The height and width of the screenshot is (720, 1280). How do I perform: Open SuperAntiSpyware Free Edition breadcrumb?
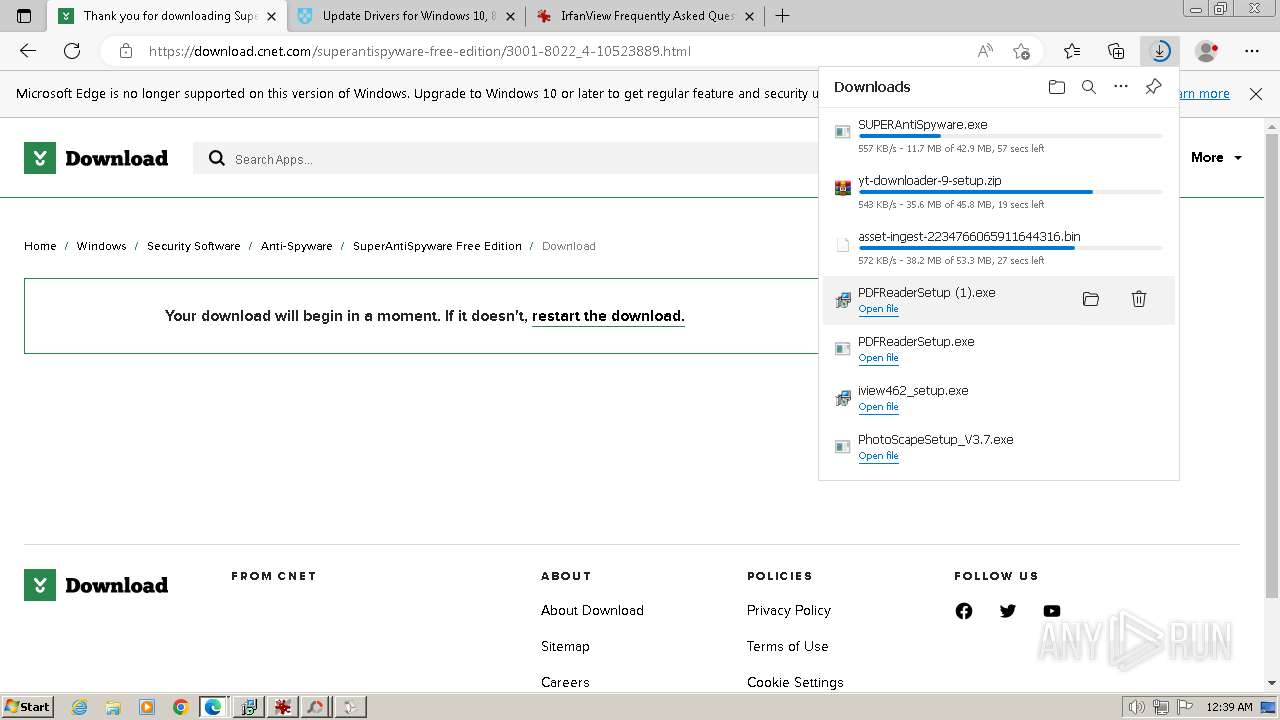pos(437,246)
